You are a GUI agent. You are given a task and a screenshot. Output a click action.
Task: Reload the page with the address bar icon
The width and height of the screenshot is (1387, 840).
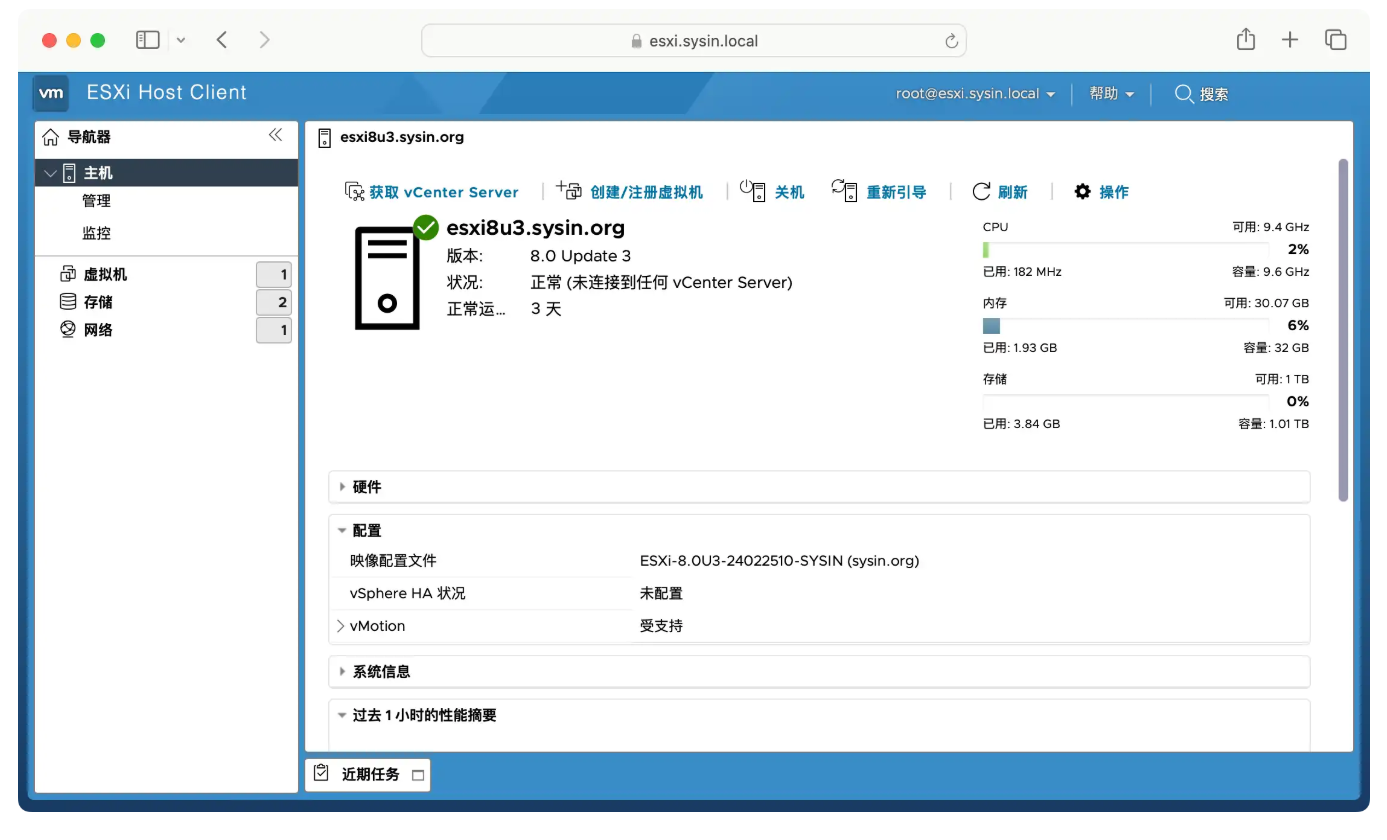951,41
